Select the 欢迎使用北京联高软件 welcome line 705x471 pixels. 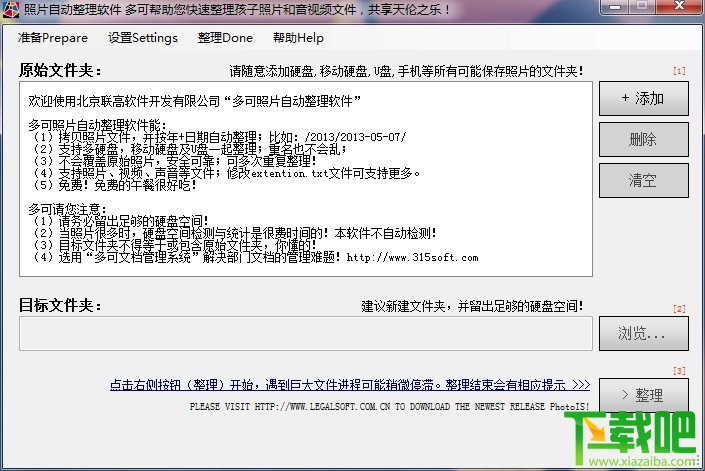[195, 101]
